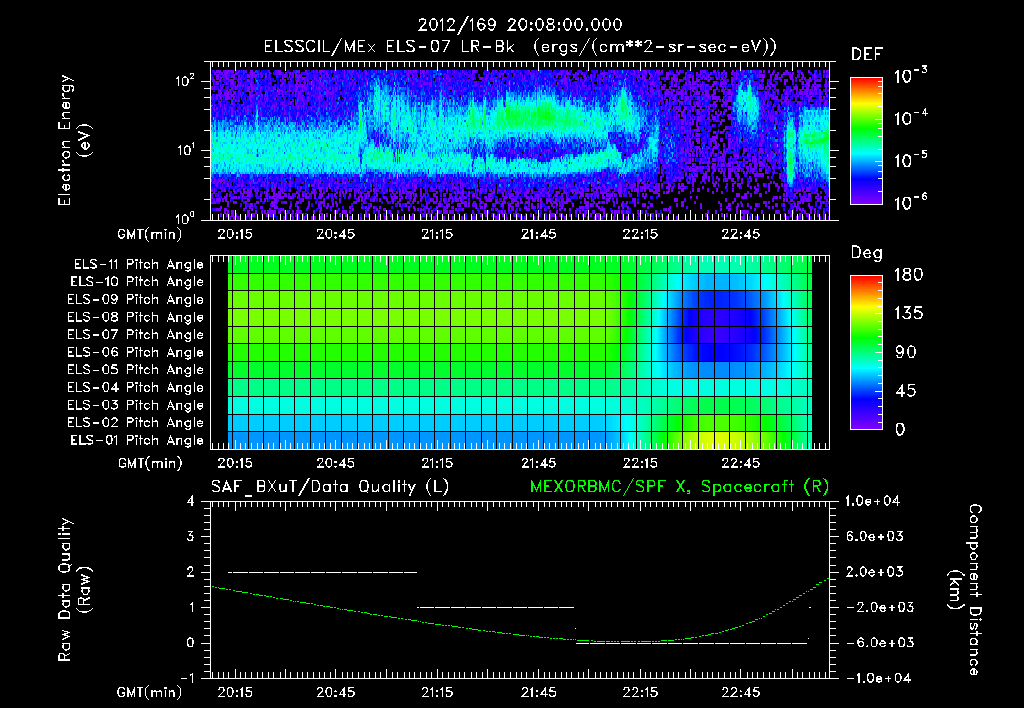Select the 'ELS-08 Pitch Angle' row label
The image size is (1024, 708).
(x=136, y=317)
